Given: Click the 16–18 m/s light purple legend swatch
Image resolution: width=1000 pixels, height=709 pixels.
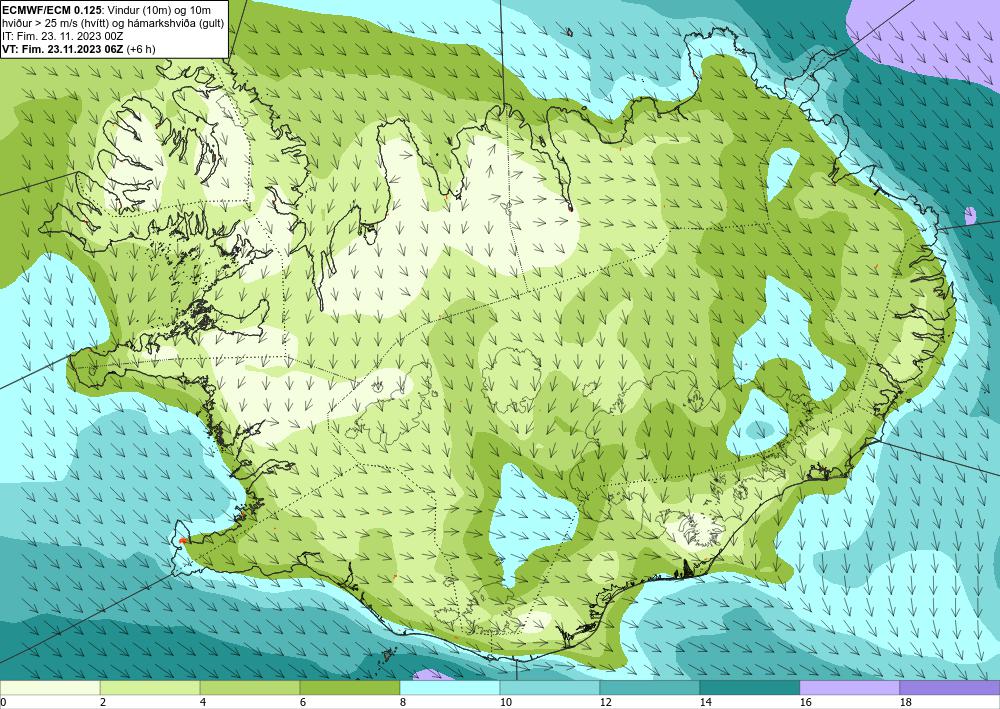Looking at the screenshot, I should click(849, 687).
